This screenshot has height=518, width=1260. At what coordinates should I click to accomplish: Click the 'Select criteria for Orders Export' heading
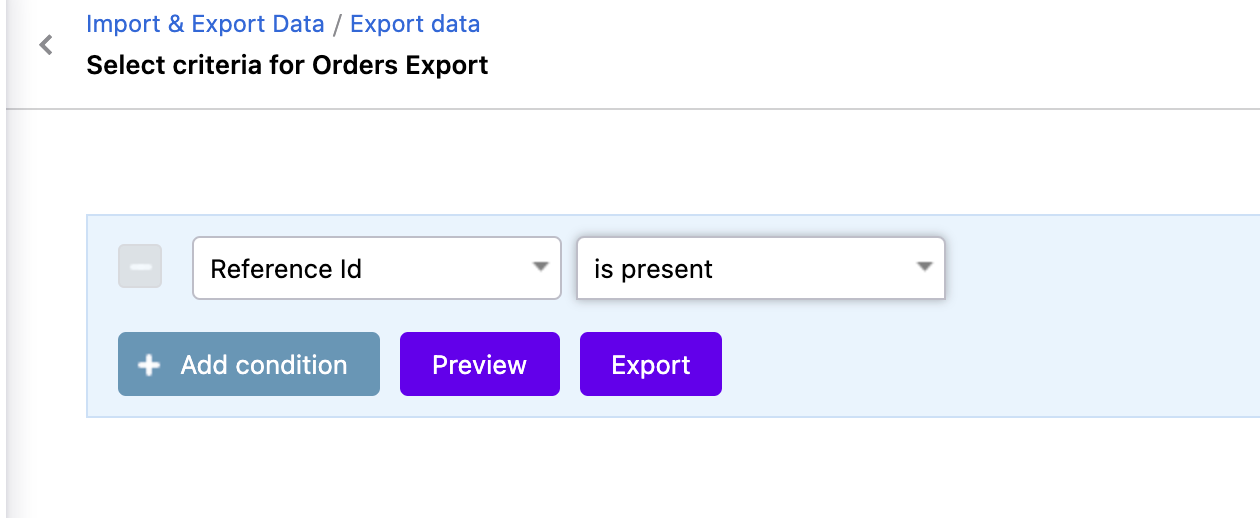287,66
